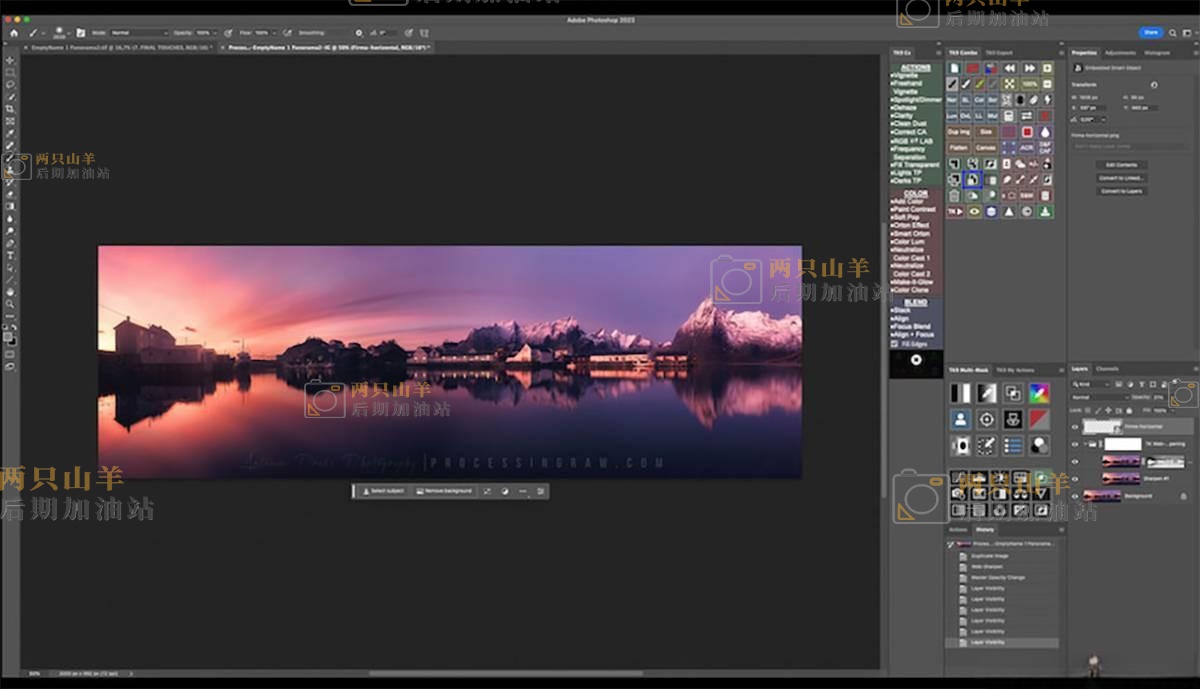
Task: Toggle the Fill Edges checkbox
Action: pyautogui.click(x=894, y=343)
